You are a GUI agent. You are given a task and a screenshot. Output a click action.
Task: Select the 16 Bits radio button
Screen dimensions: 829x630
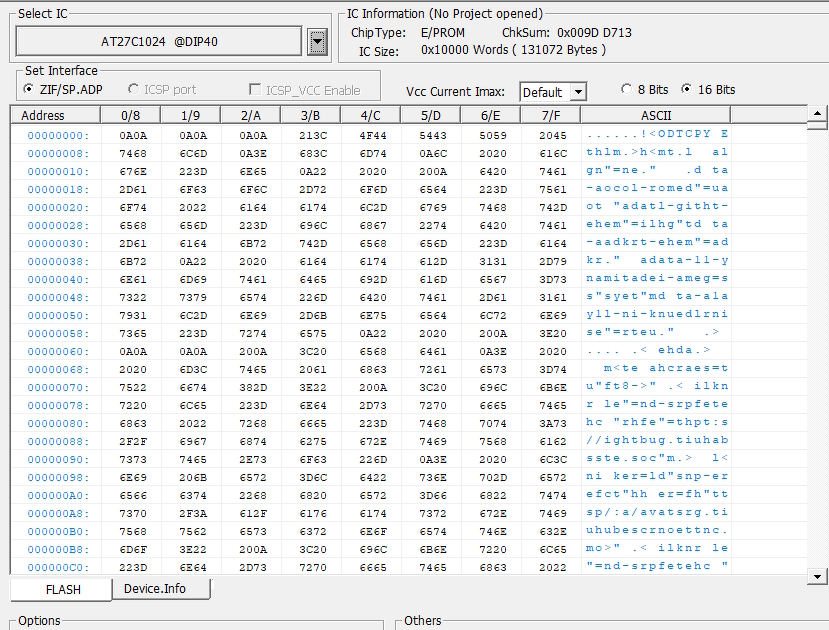tap(708, 90)
